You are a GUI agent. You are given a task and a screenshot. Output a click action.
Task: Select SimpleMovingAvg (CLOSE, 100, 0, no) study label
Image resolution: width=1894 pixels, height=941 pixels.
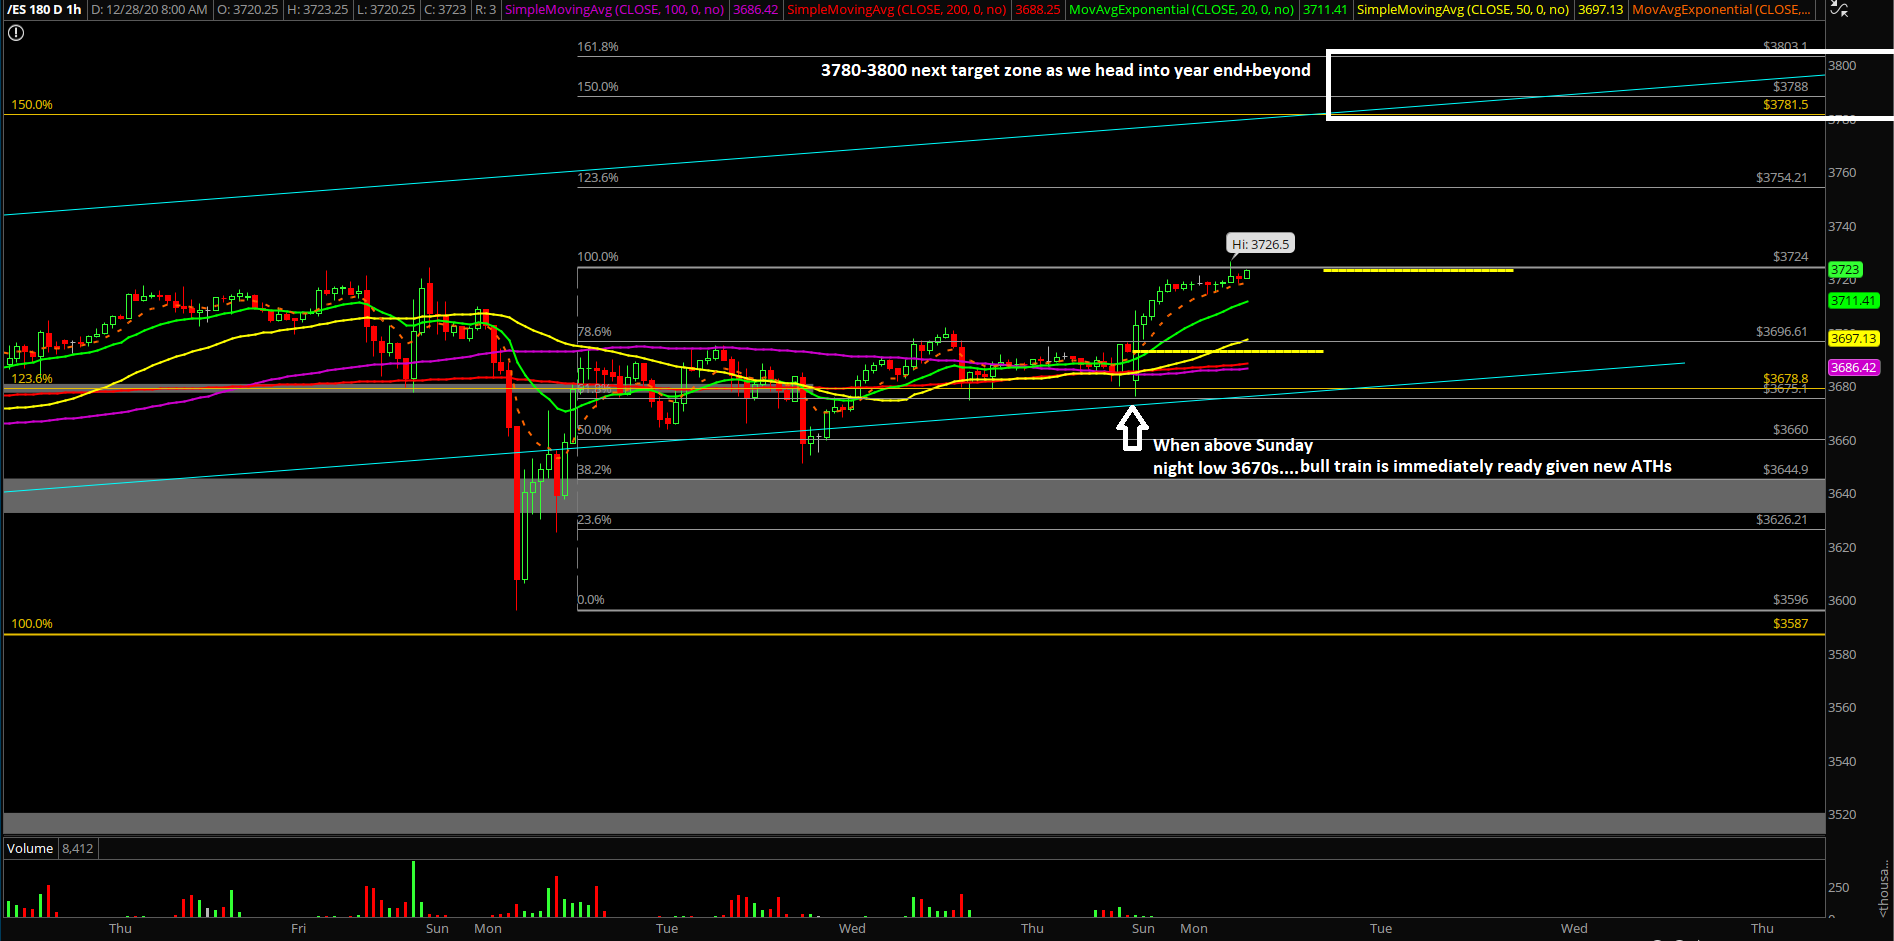[614, 9]
